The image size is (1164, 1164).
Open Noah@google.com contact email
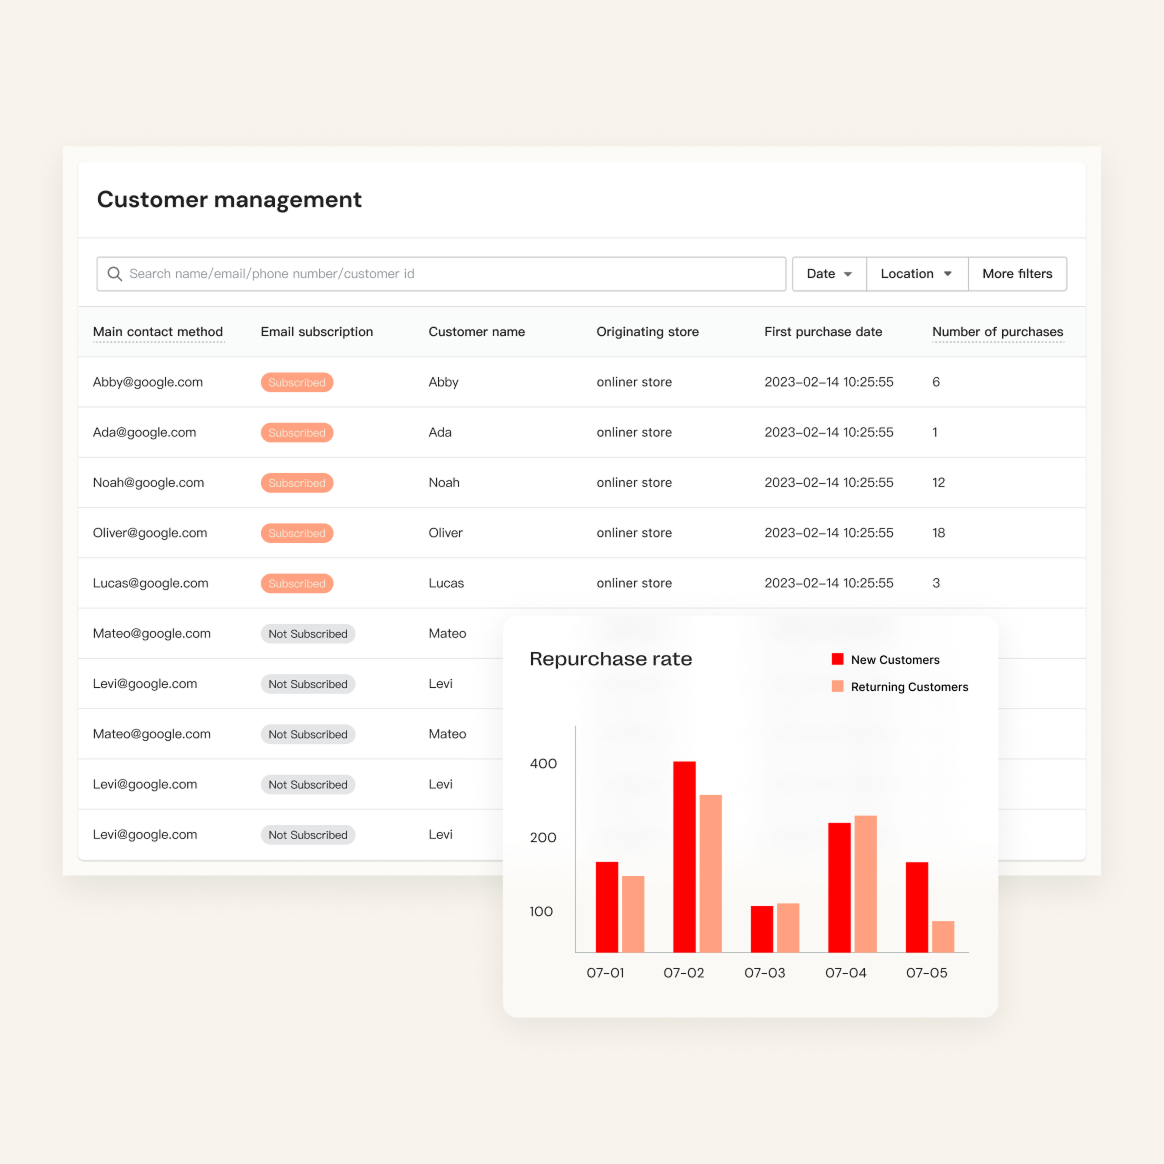pos(148,483)
